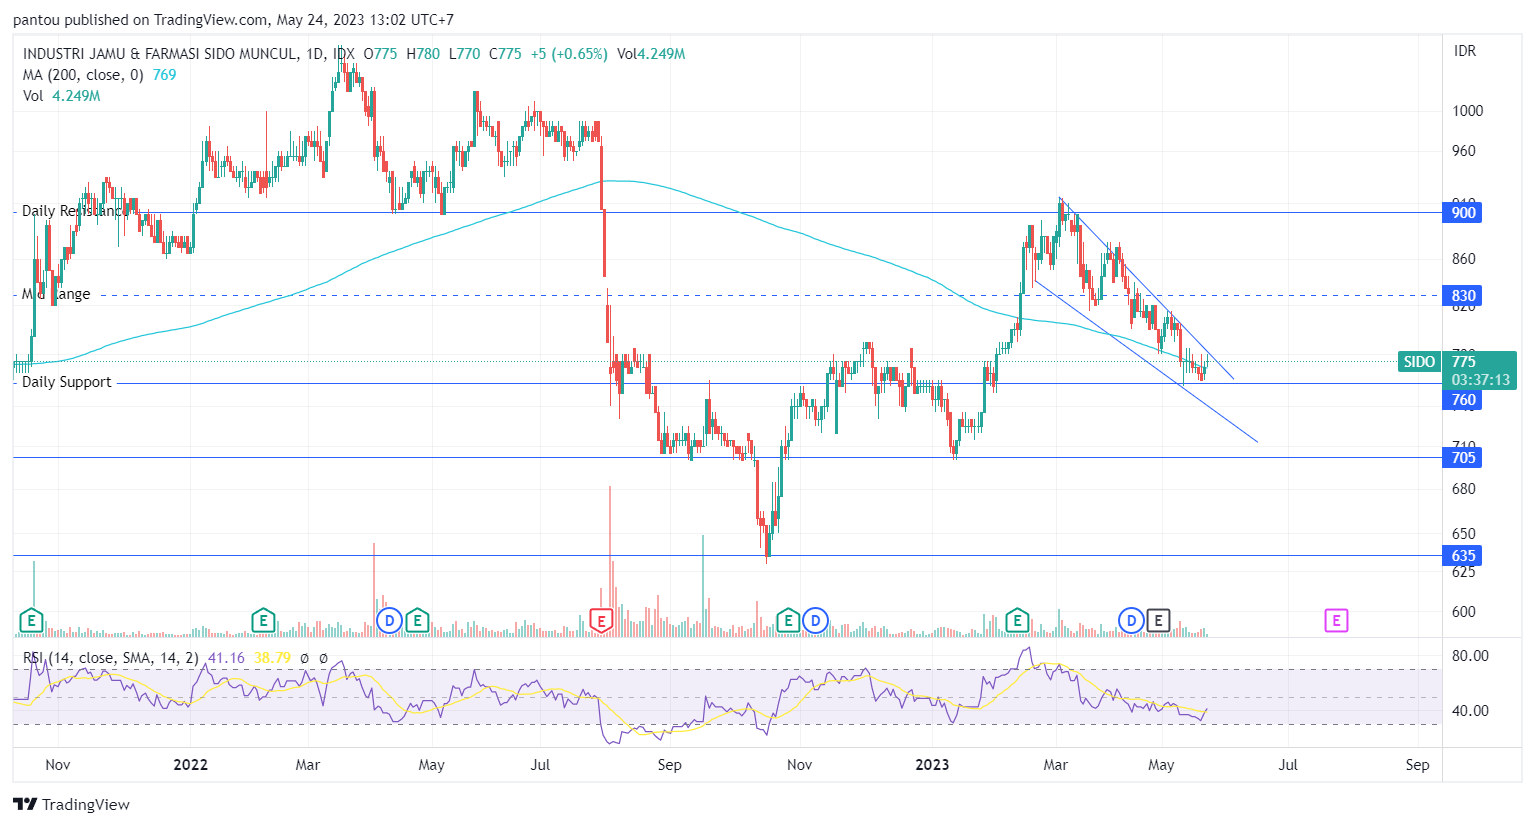Click the green earnings marker right of April 2022 dividend
This screenshot has width=1535, height=826.
point(417,621)
